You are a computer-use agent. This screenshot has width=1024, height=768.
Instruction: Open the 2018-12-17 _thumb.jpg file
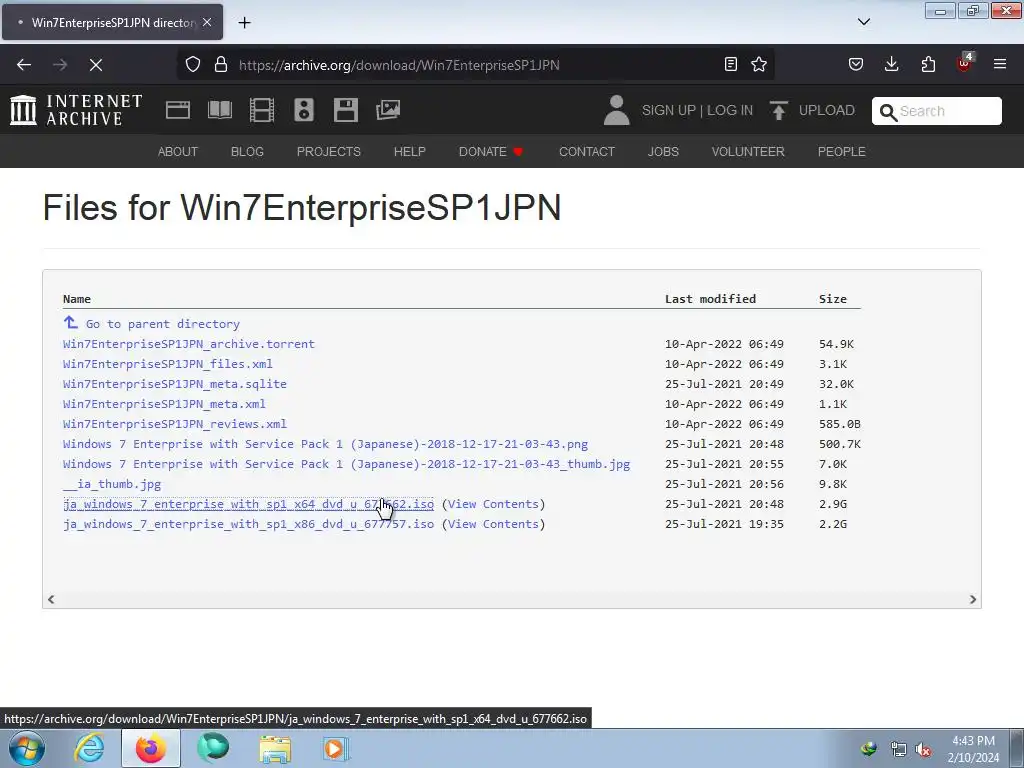[x=346, y=464]
